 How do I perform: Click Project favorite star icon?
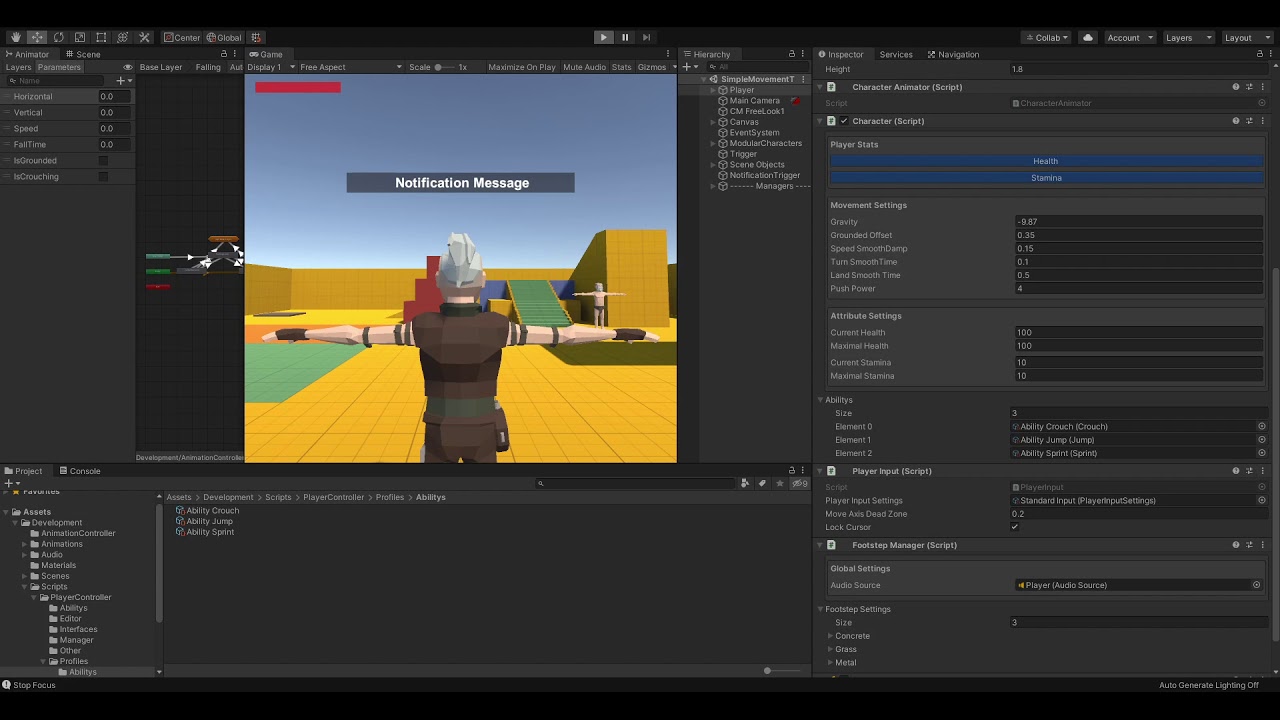point(780,483)
